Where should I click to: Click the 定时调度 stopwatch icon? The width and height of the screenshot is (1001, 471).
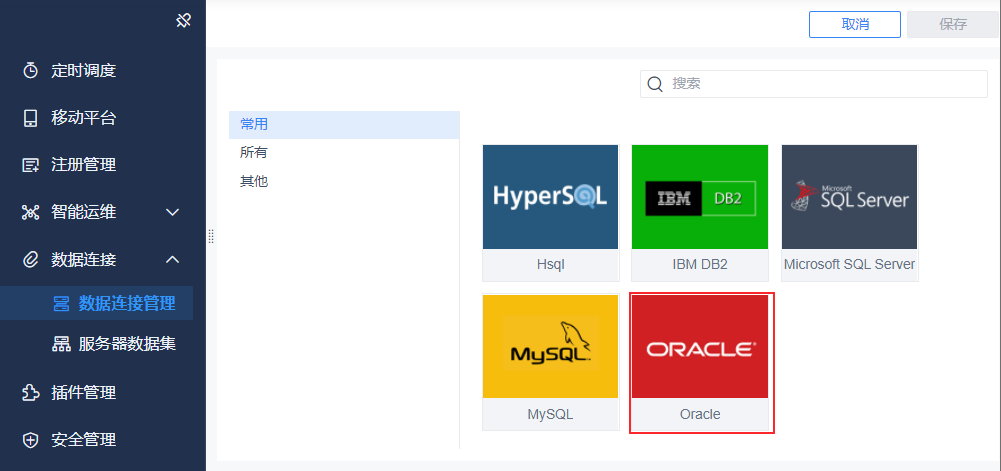click(x=31, y=71)
